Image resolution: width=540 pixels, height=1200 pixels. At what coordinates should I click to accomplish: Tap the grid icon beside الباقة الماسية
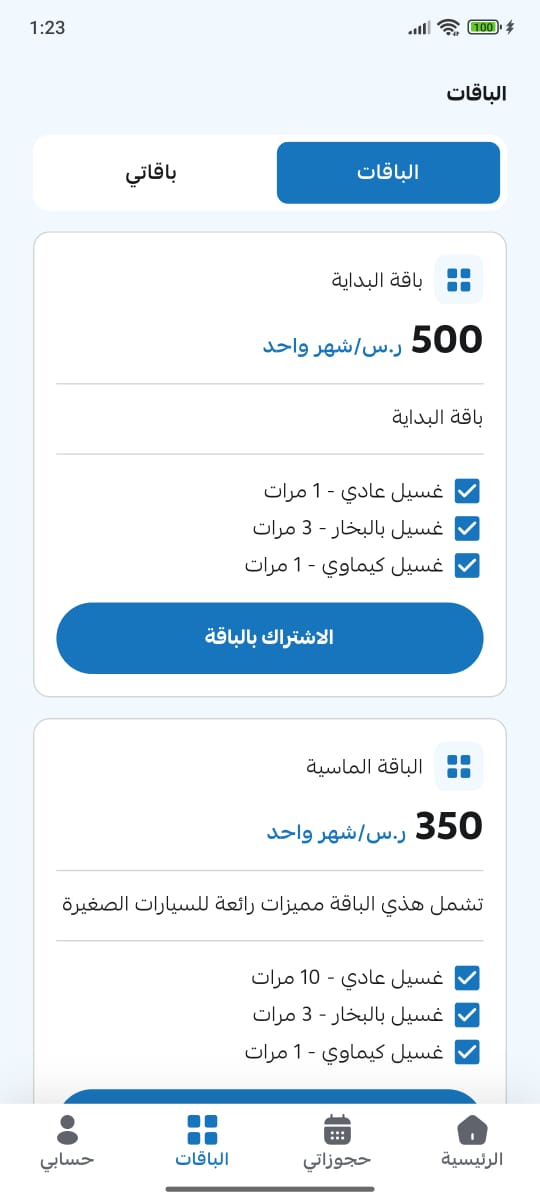[x=459, y=767]
